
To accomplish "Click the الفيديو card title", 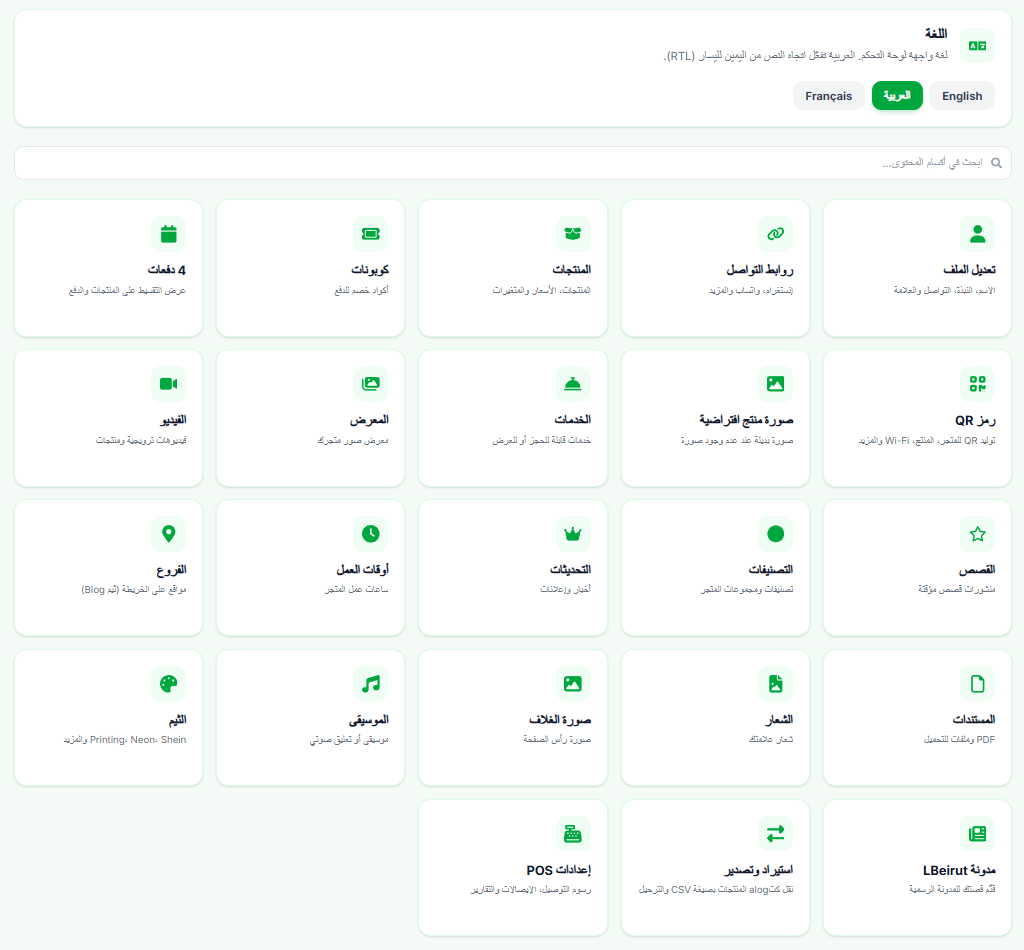I will 173,420.
